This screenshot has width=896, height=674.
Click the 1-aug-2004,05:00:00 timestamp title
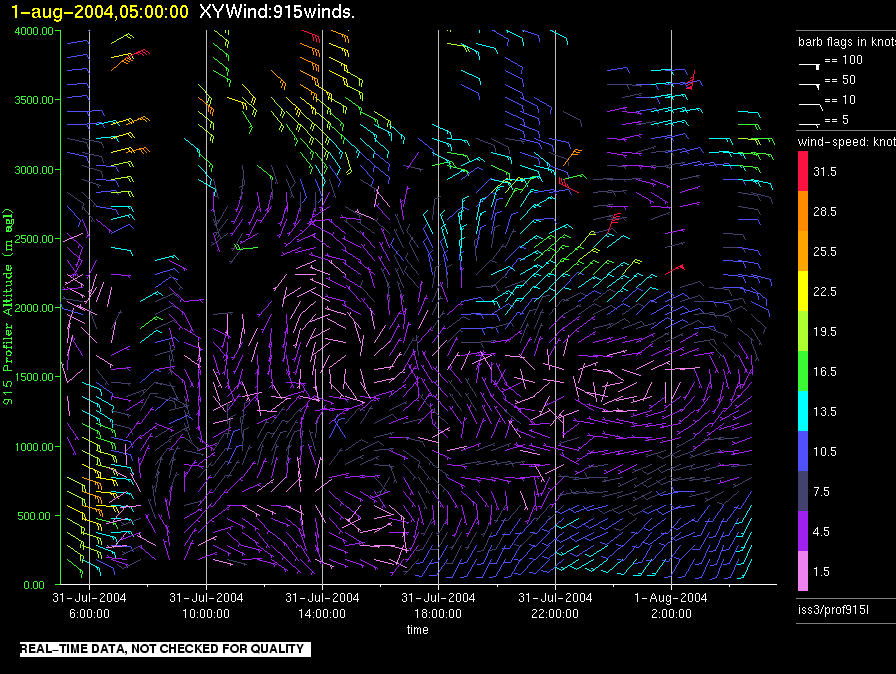tap(100, 11)
